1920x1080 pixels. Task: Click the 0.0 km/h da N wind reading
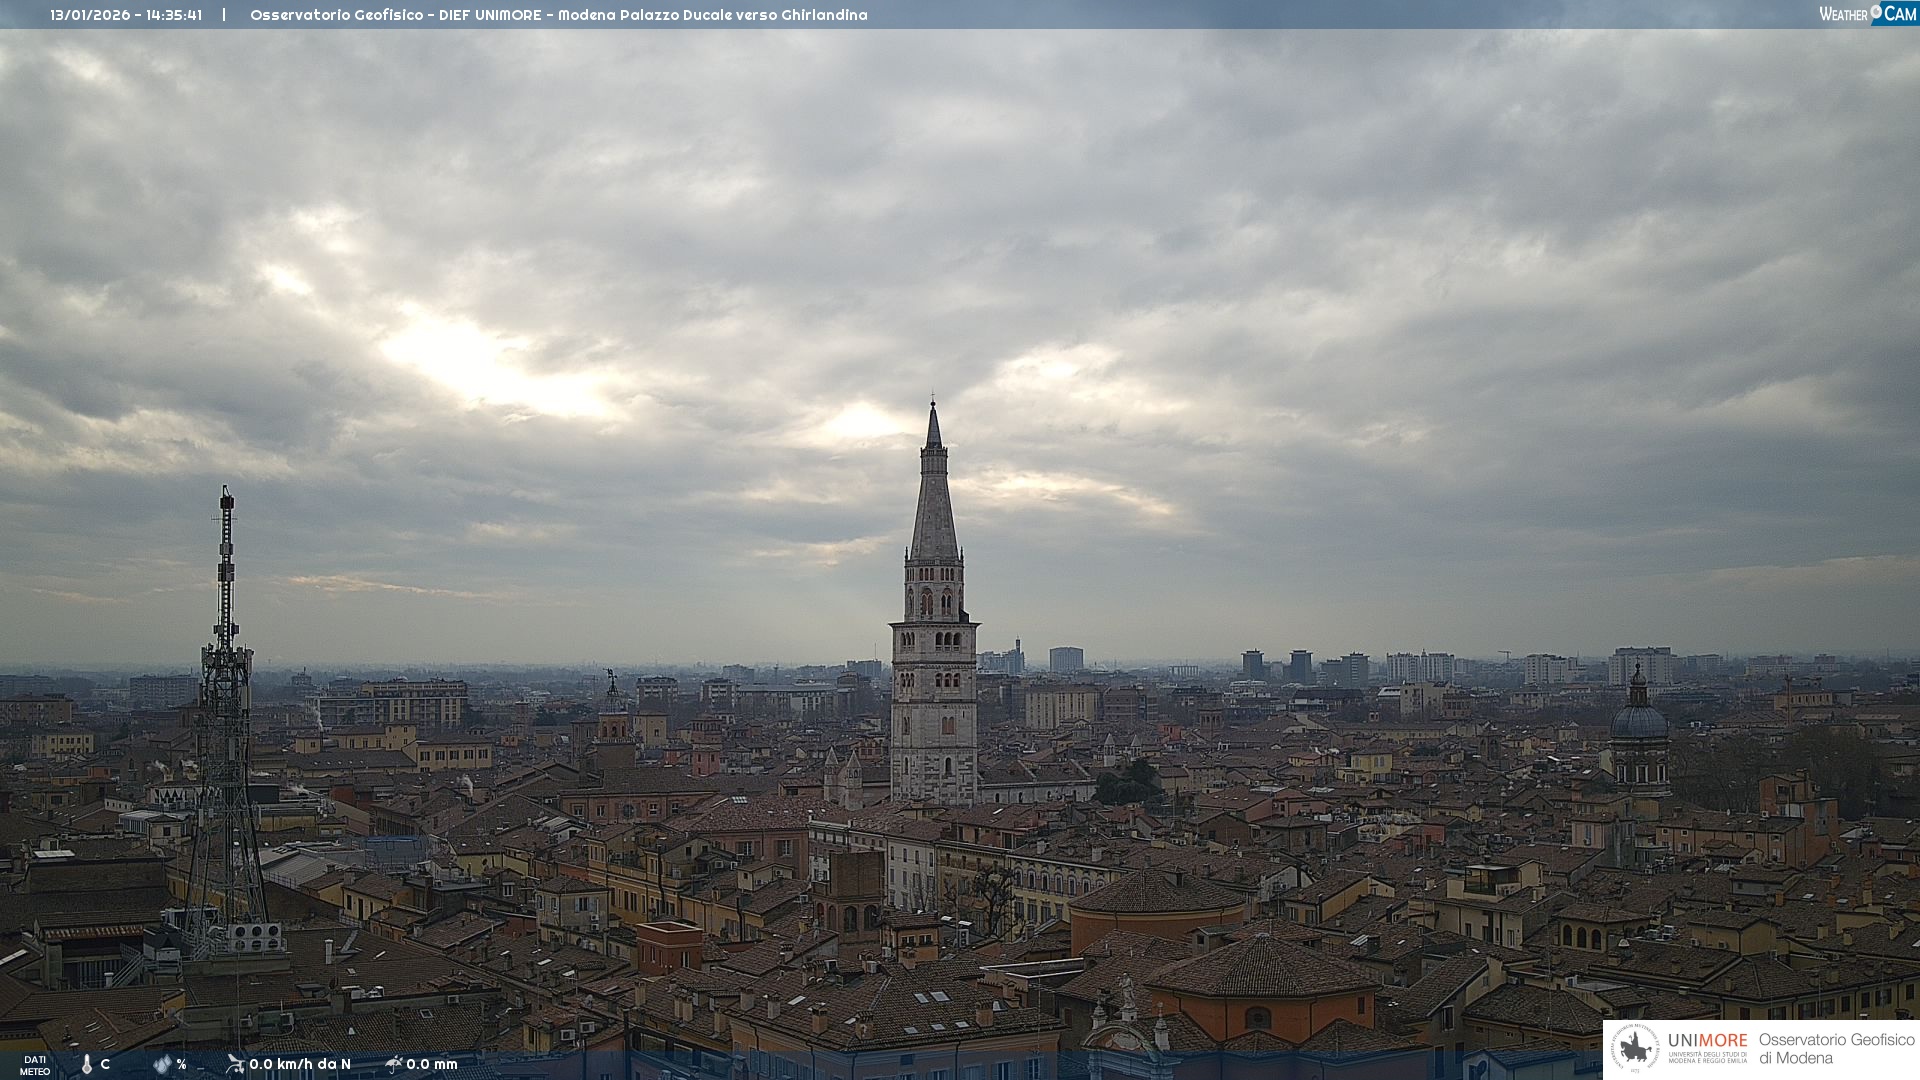(x=300, y=1064)
